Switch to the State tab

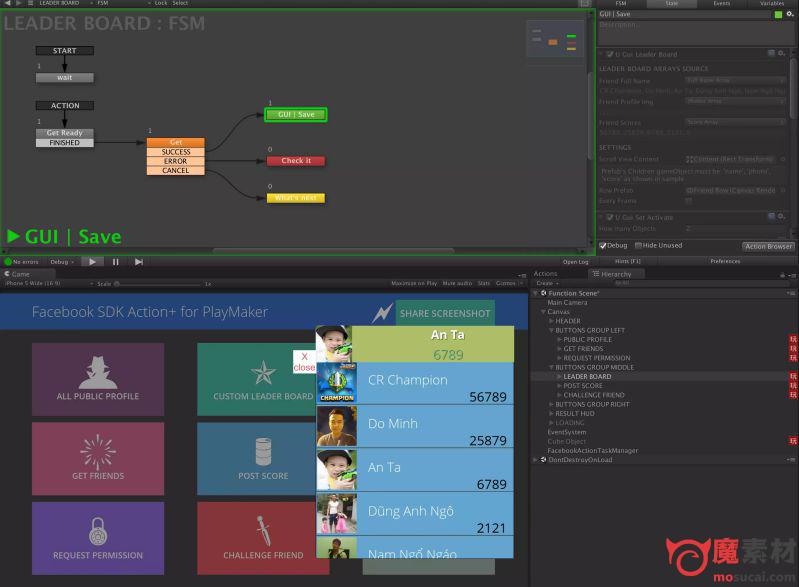coord(672,4)
